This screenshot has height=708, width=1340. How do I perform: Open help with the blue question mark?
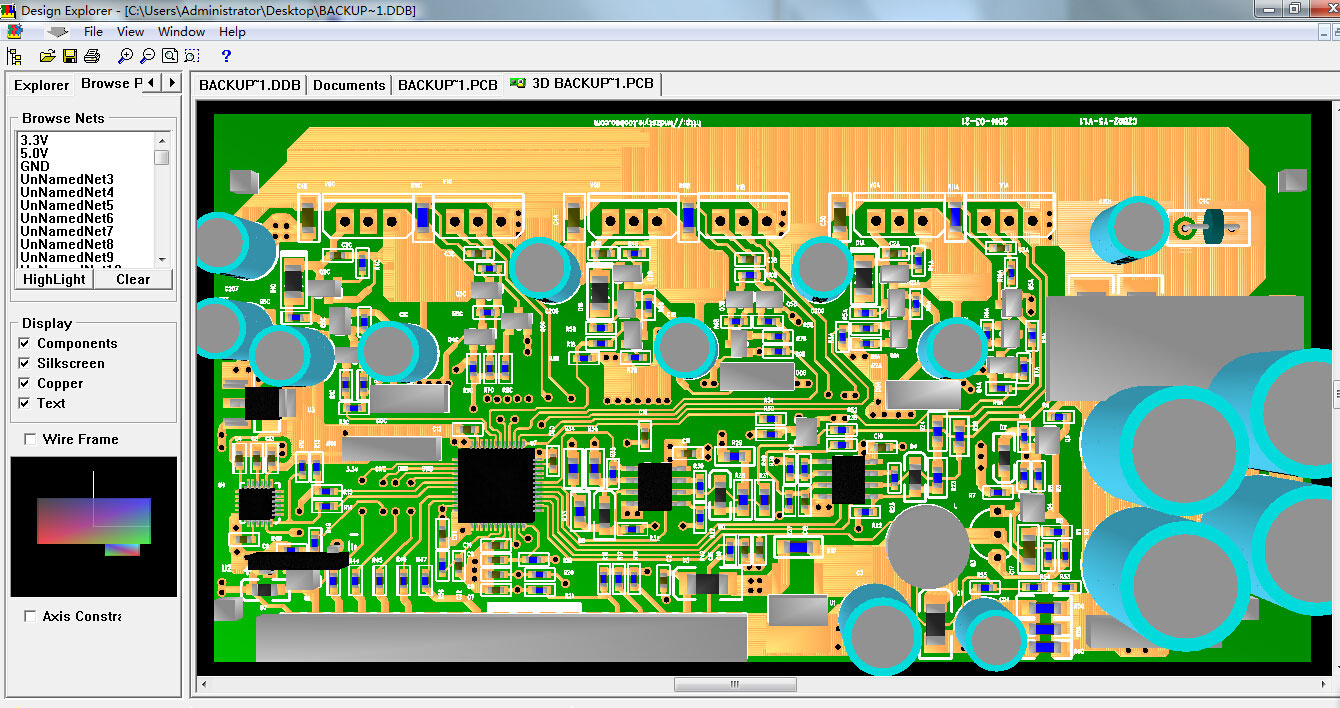[x=226, y=56]
